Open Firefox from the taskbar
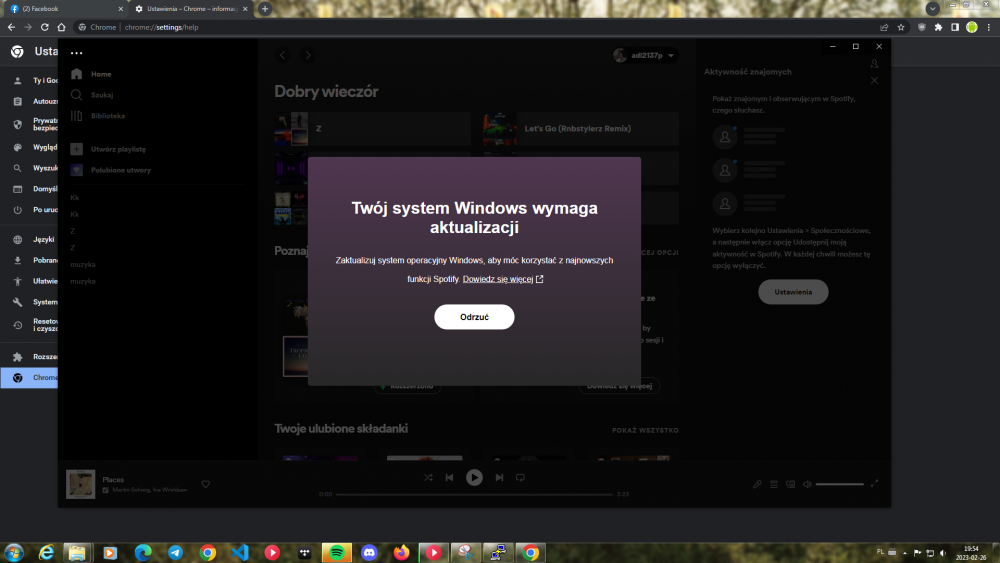 click(401, 553)
